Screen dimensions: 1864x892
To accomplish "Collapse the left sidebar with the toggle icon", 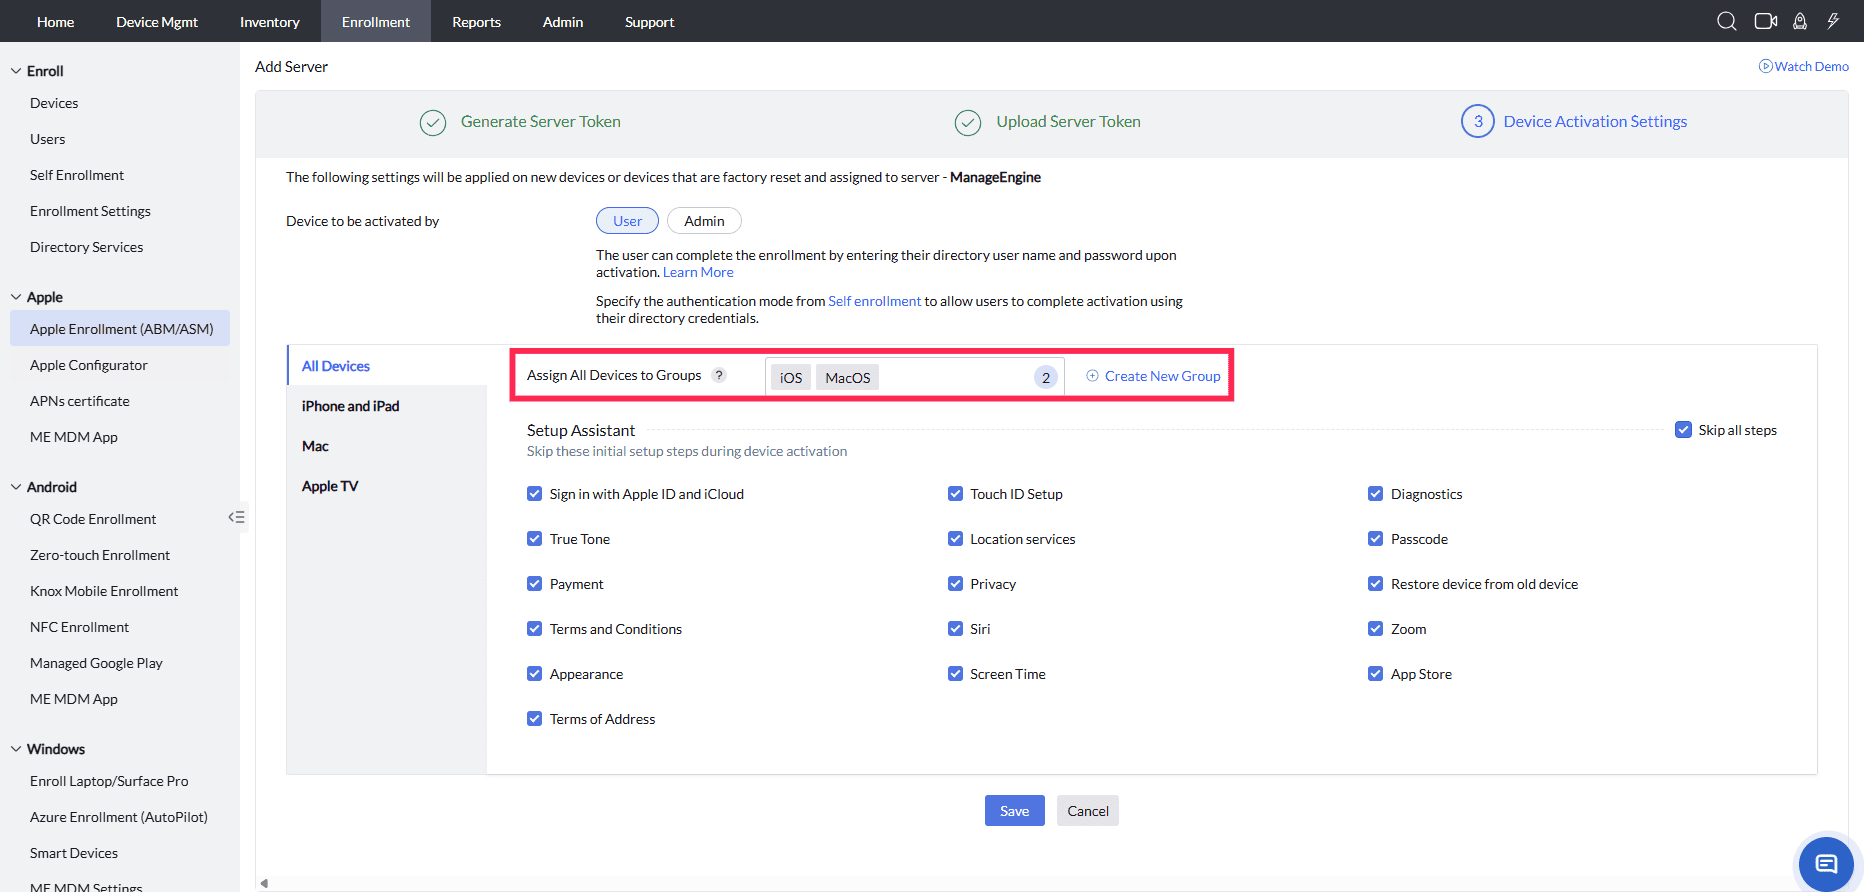I will point(236,517).
